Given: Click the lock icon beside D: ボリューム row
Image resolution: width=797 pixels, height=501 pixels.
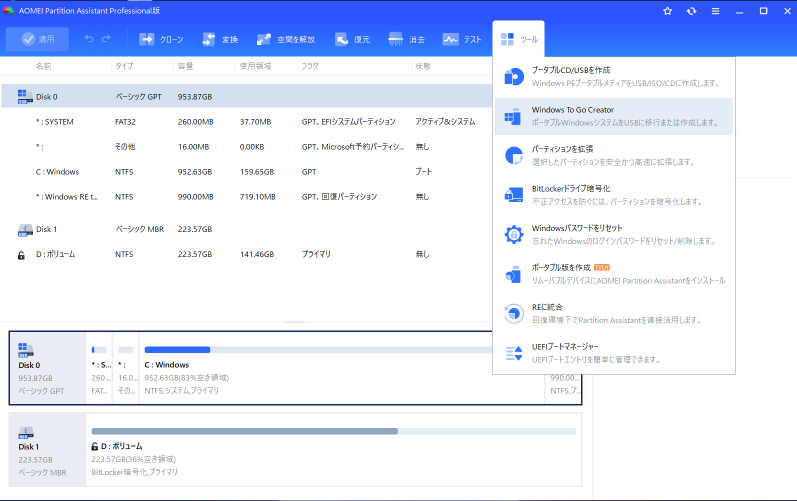Looking at the screenshot, I should 21,255.
